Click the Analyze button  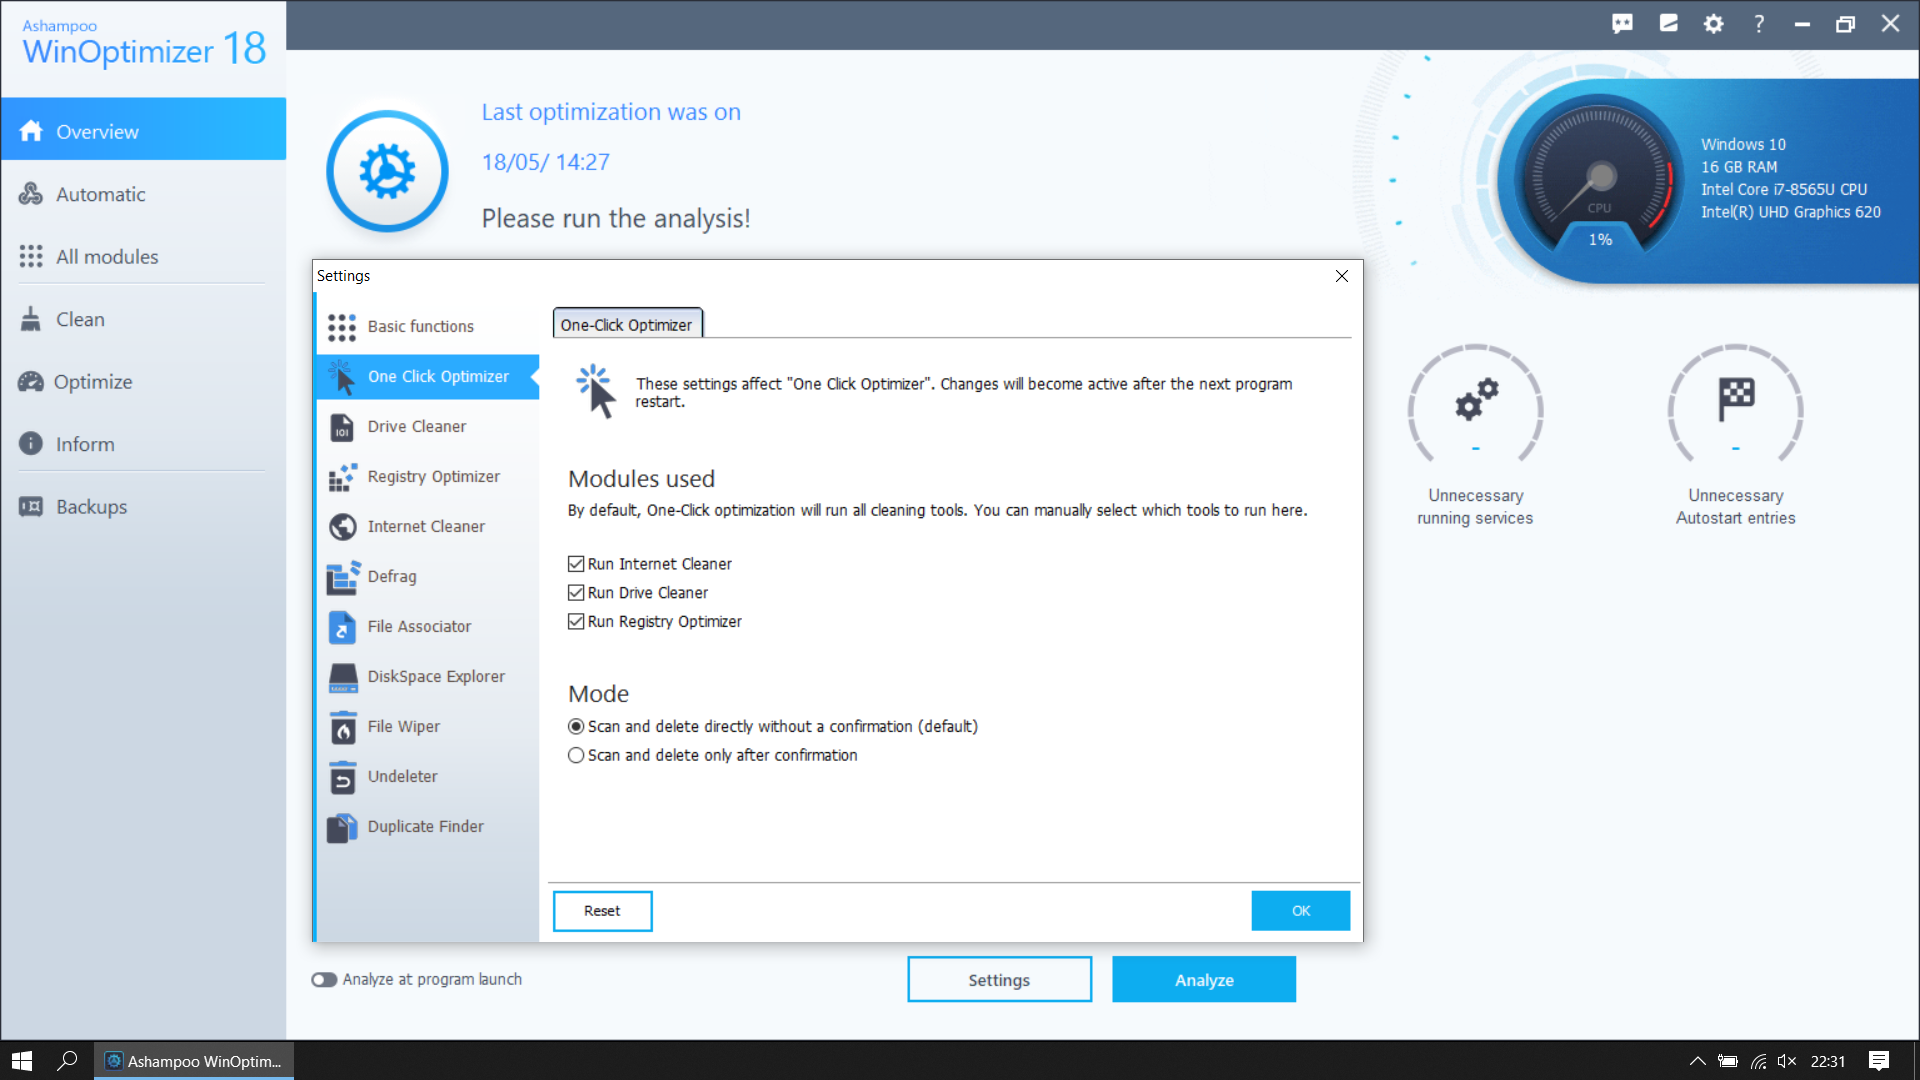point(1204,980)
